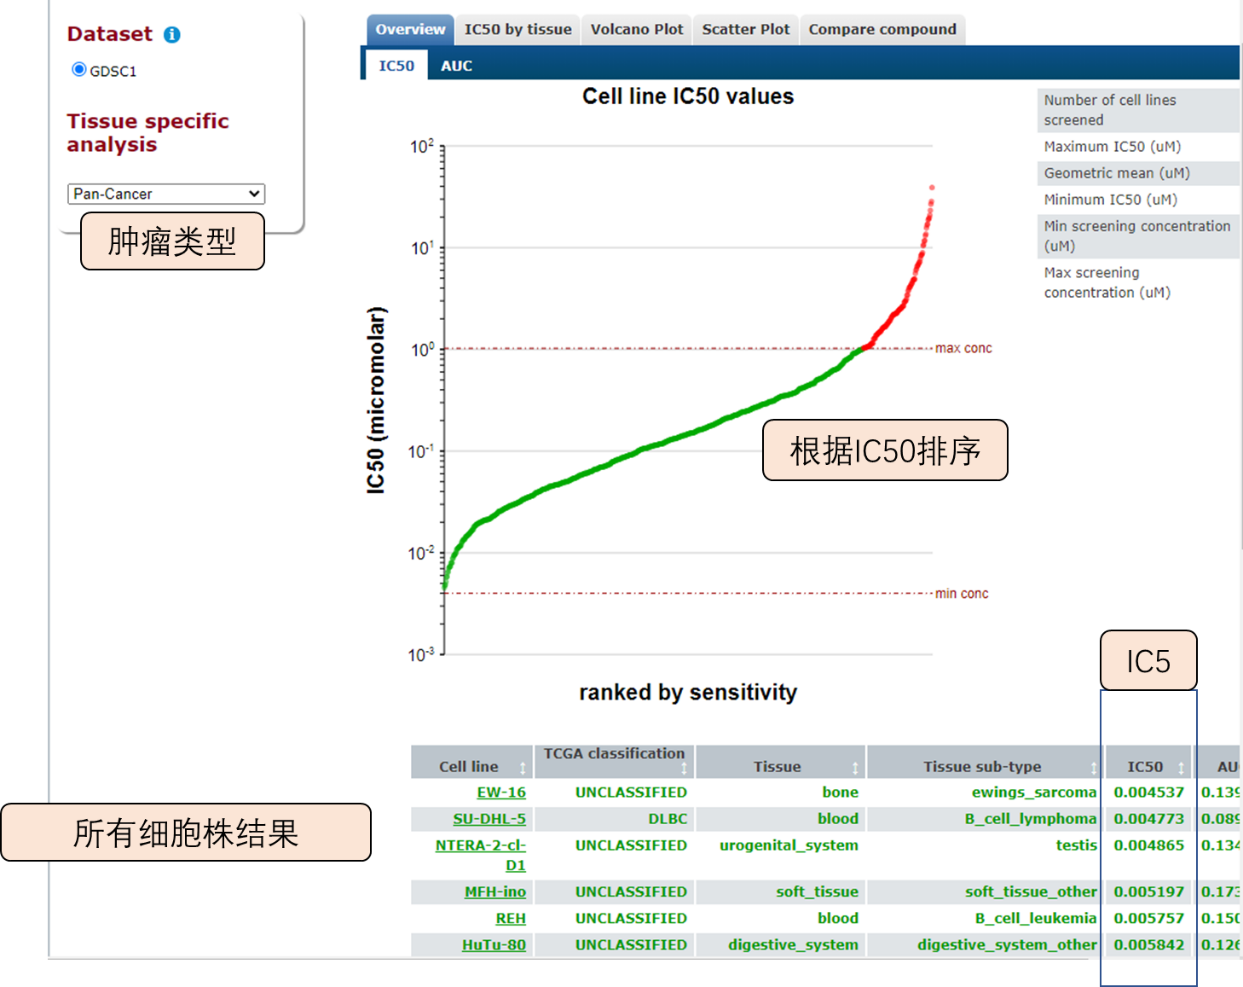
Task: Click the bone tissue cell
Action: point(840,792)
